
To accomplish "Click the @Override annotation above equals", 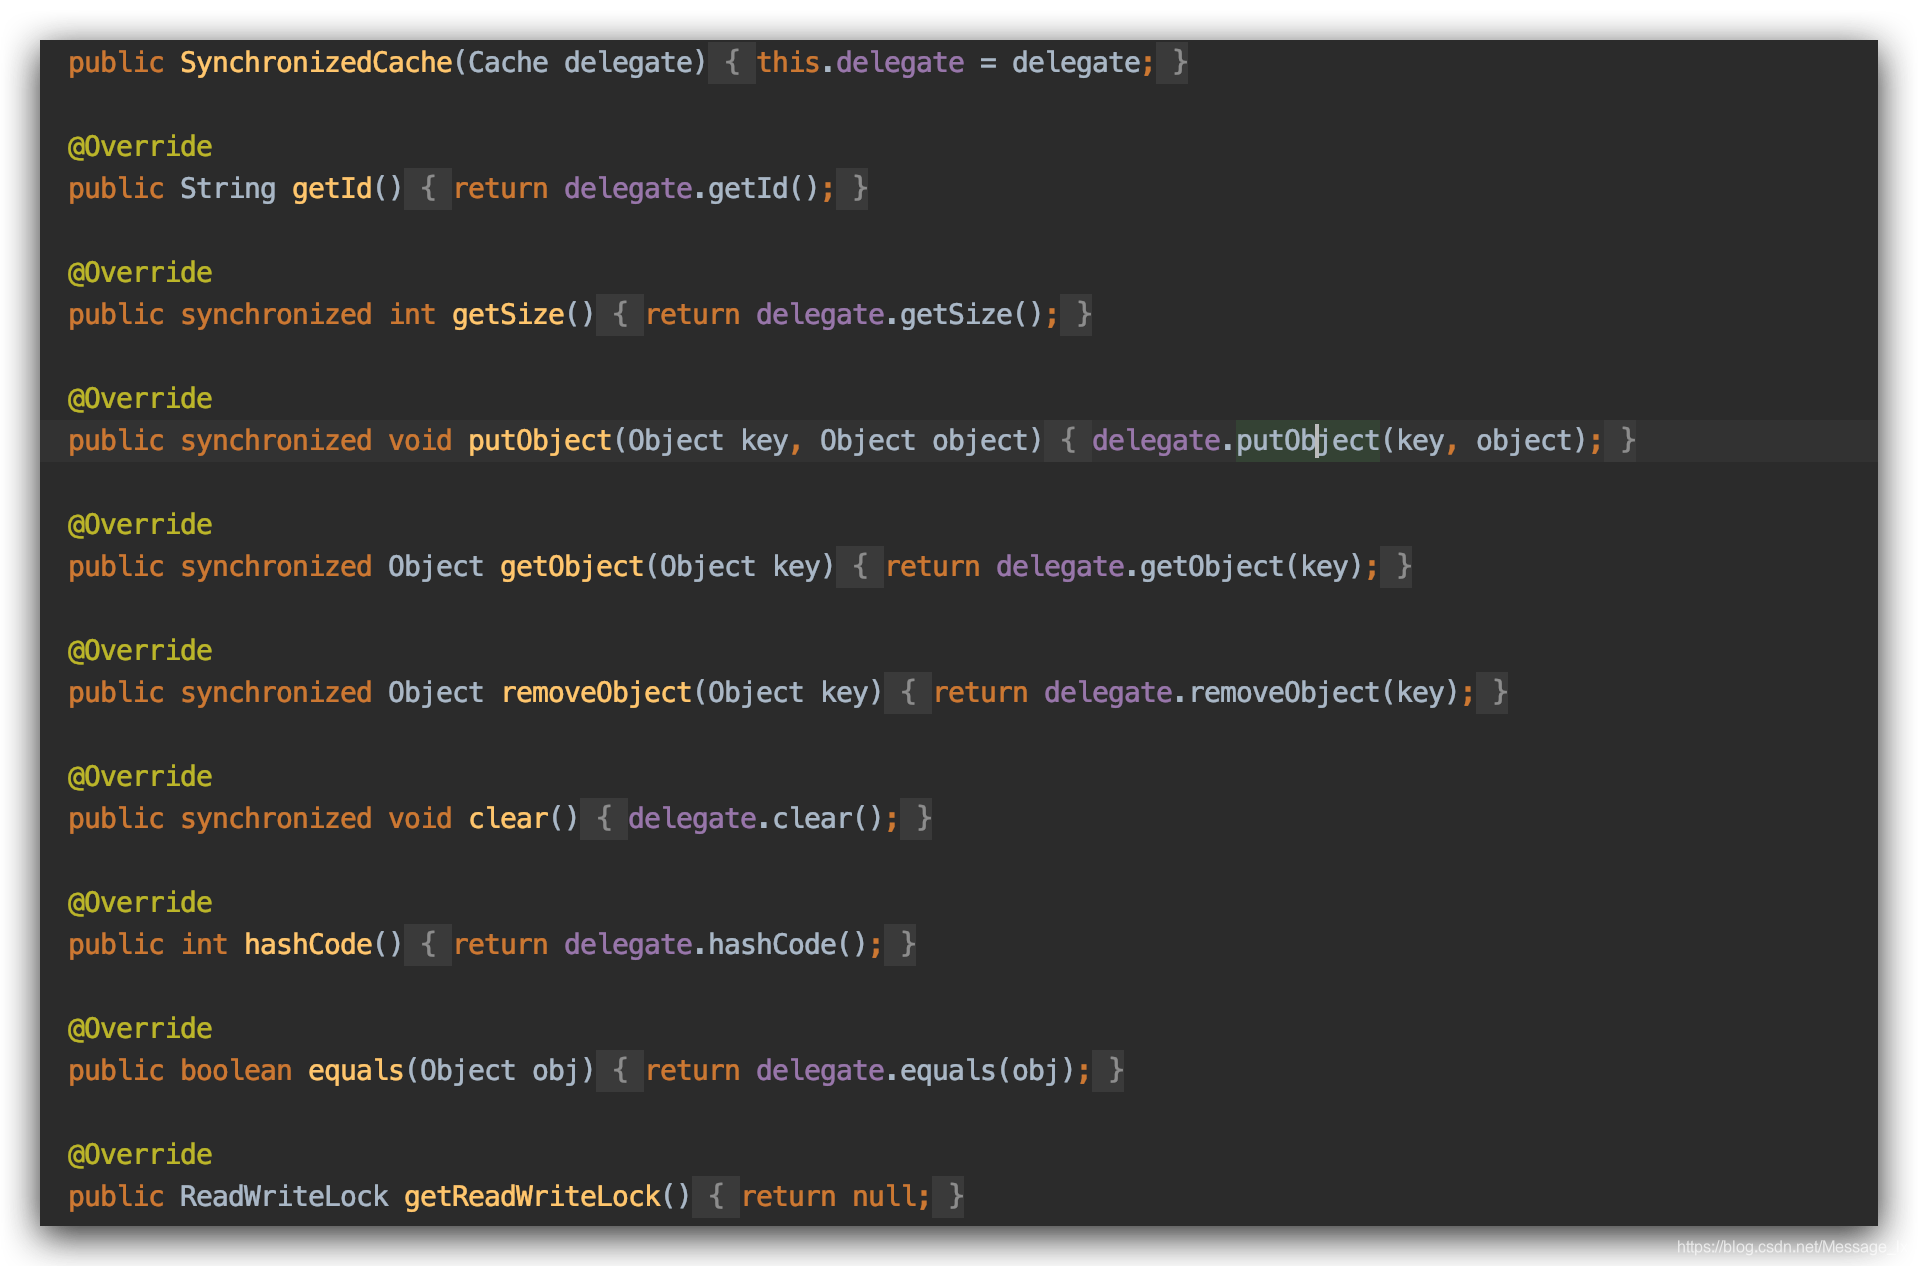I will [140, 1029].
